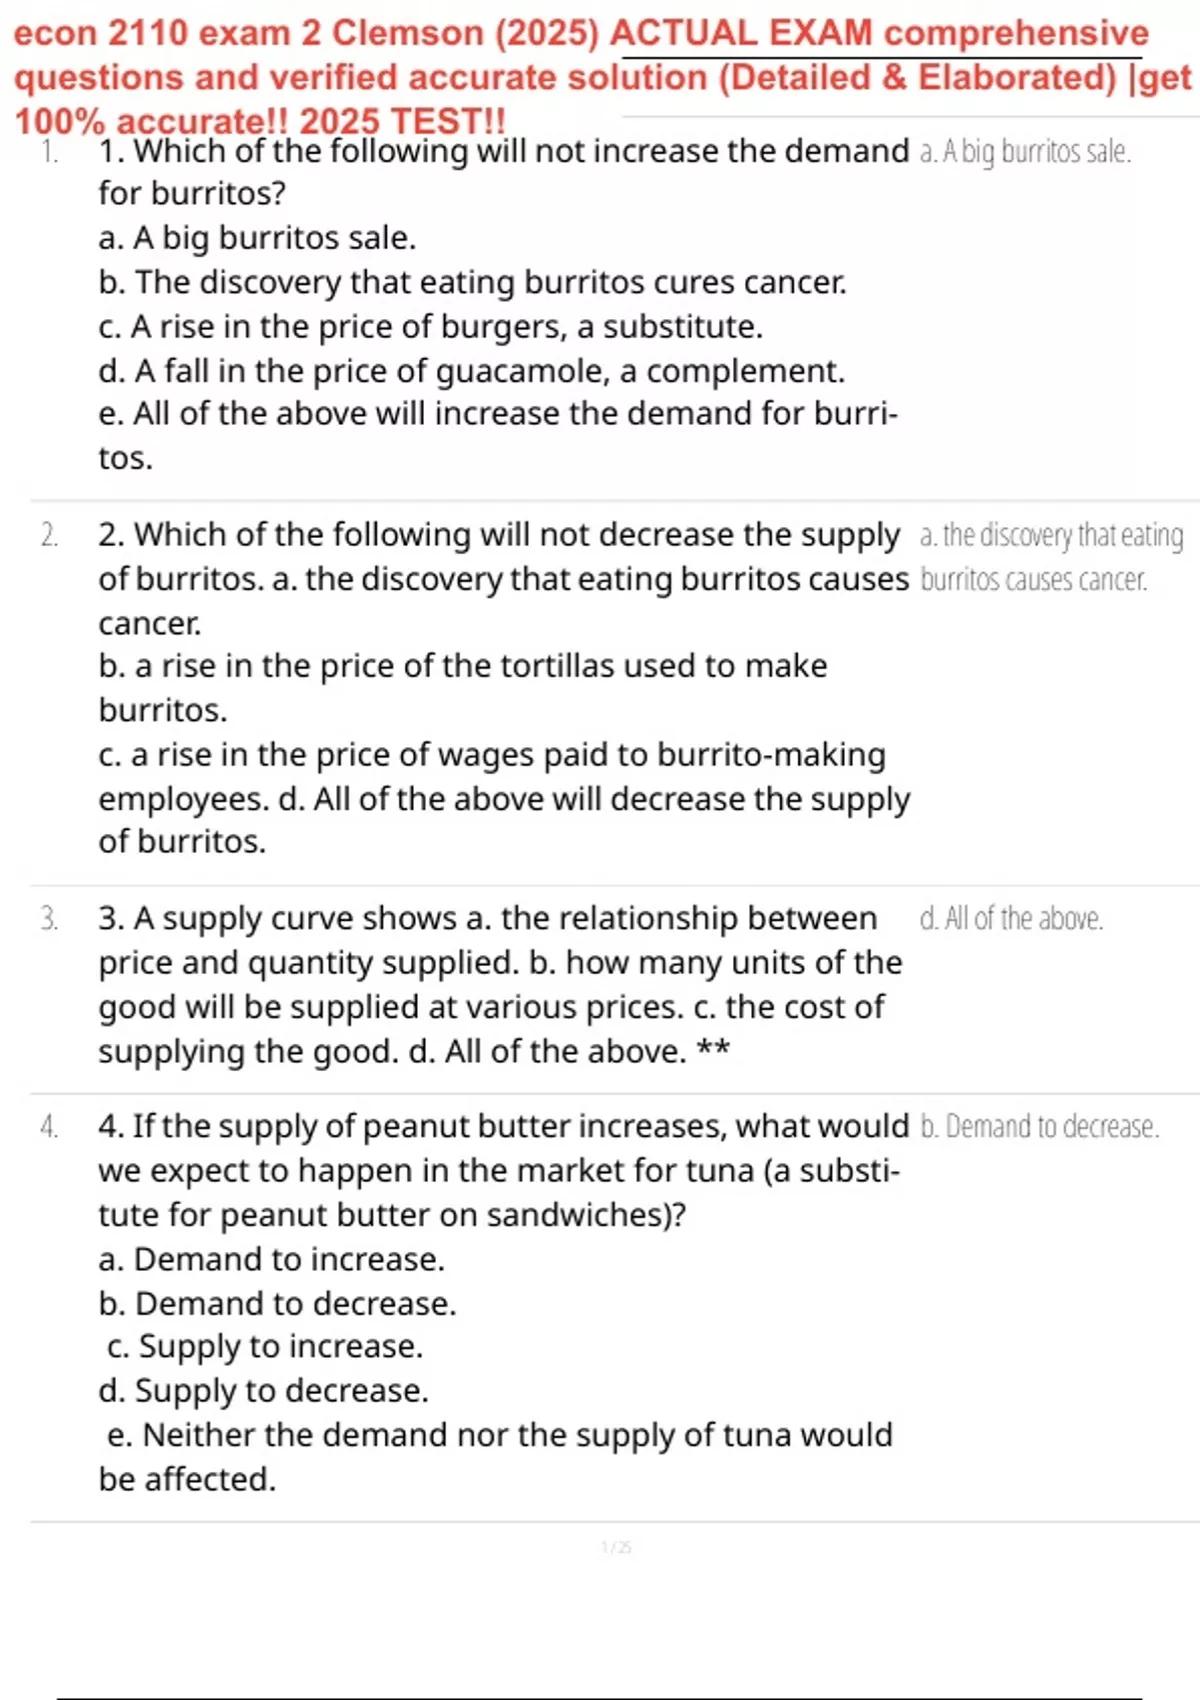The image size is (1200, 1700).
Task: Click option 'd. Supply to decrease.' under question 4
Action: click(264, 1390)
